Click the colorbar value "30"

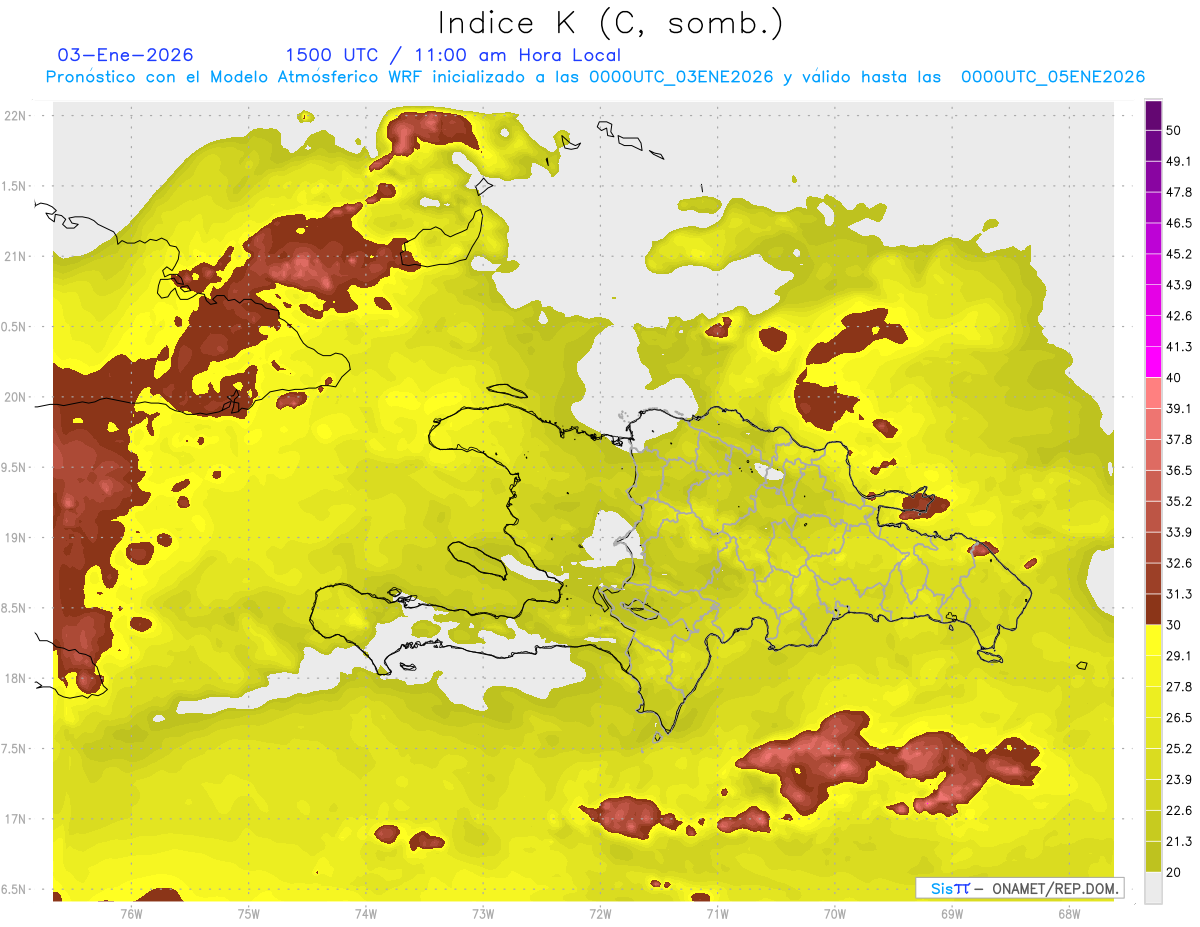pyautogui.click(x=1174, y=624)
